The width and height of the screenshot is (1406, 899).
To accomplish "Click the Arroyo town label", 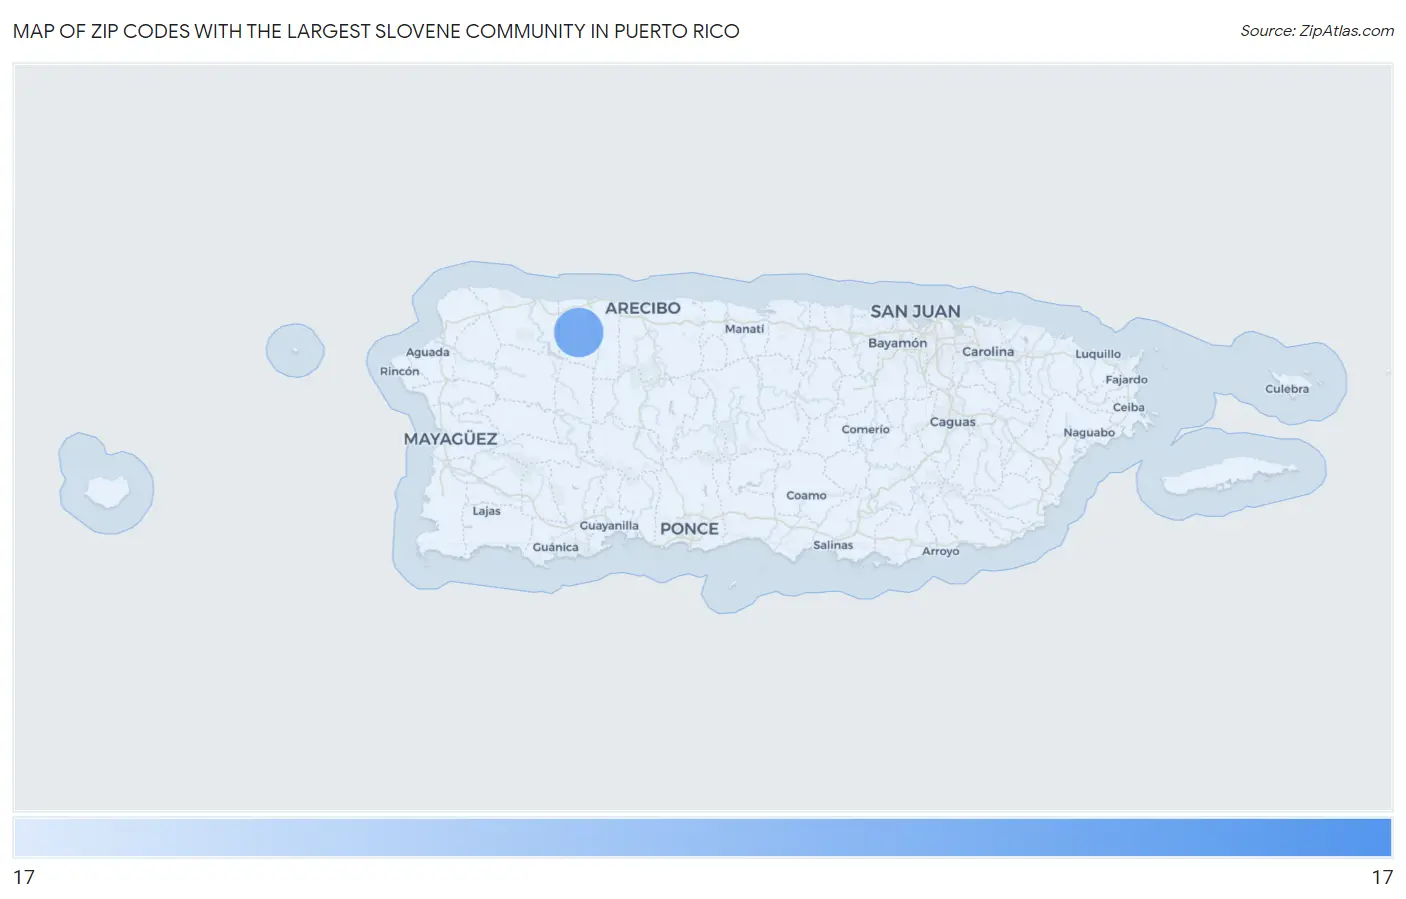I will pyautogui.click(x=940, y=552).
